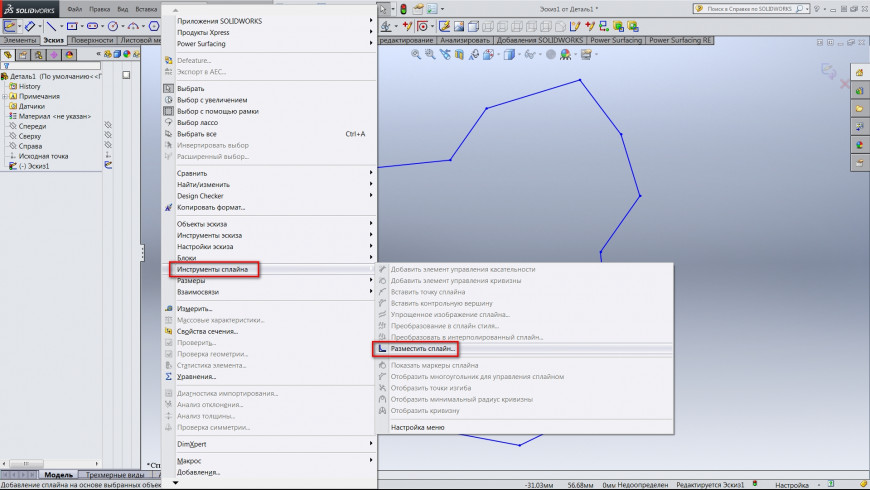Open Appearances task pane tab icon
Image resolution: width=870 pixels, height=490 pixels.
tap(859, 145)
